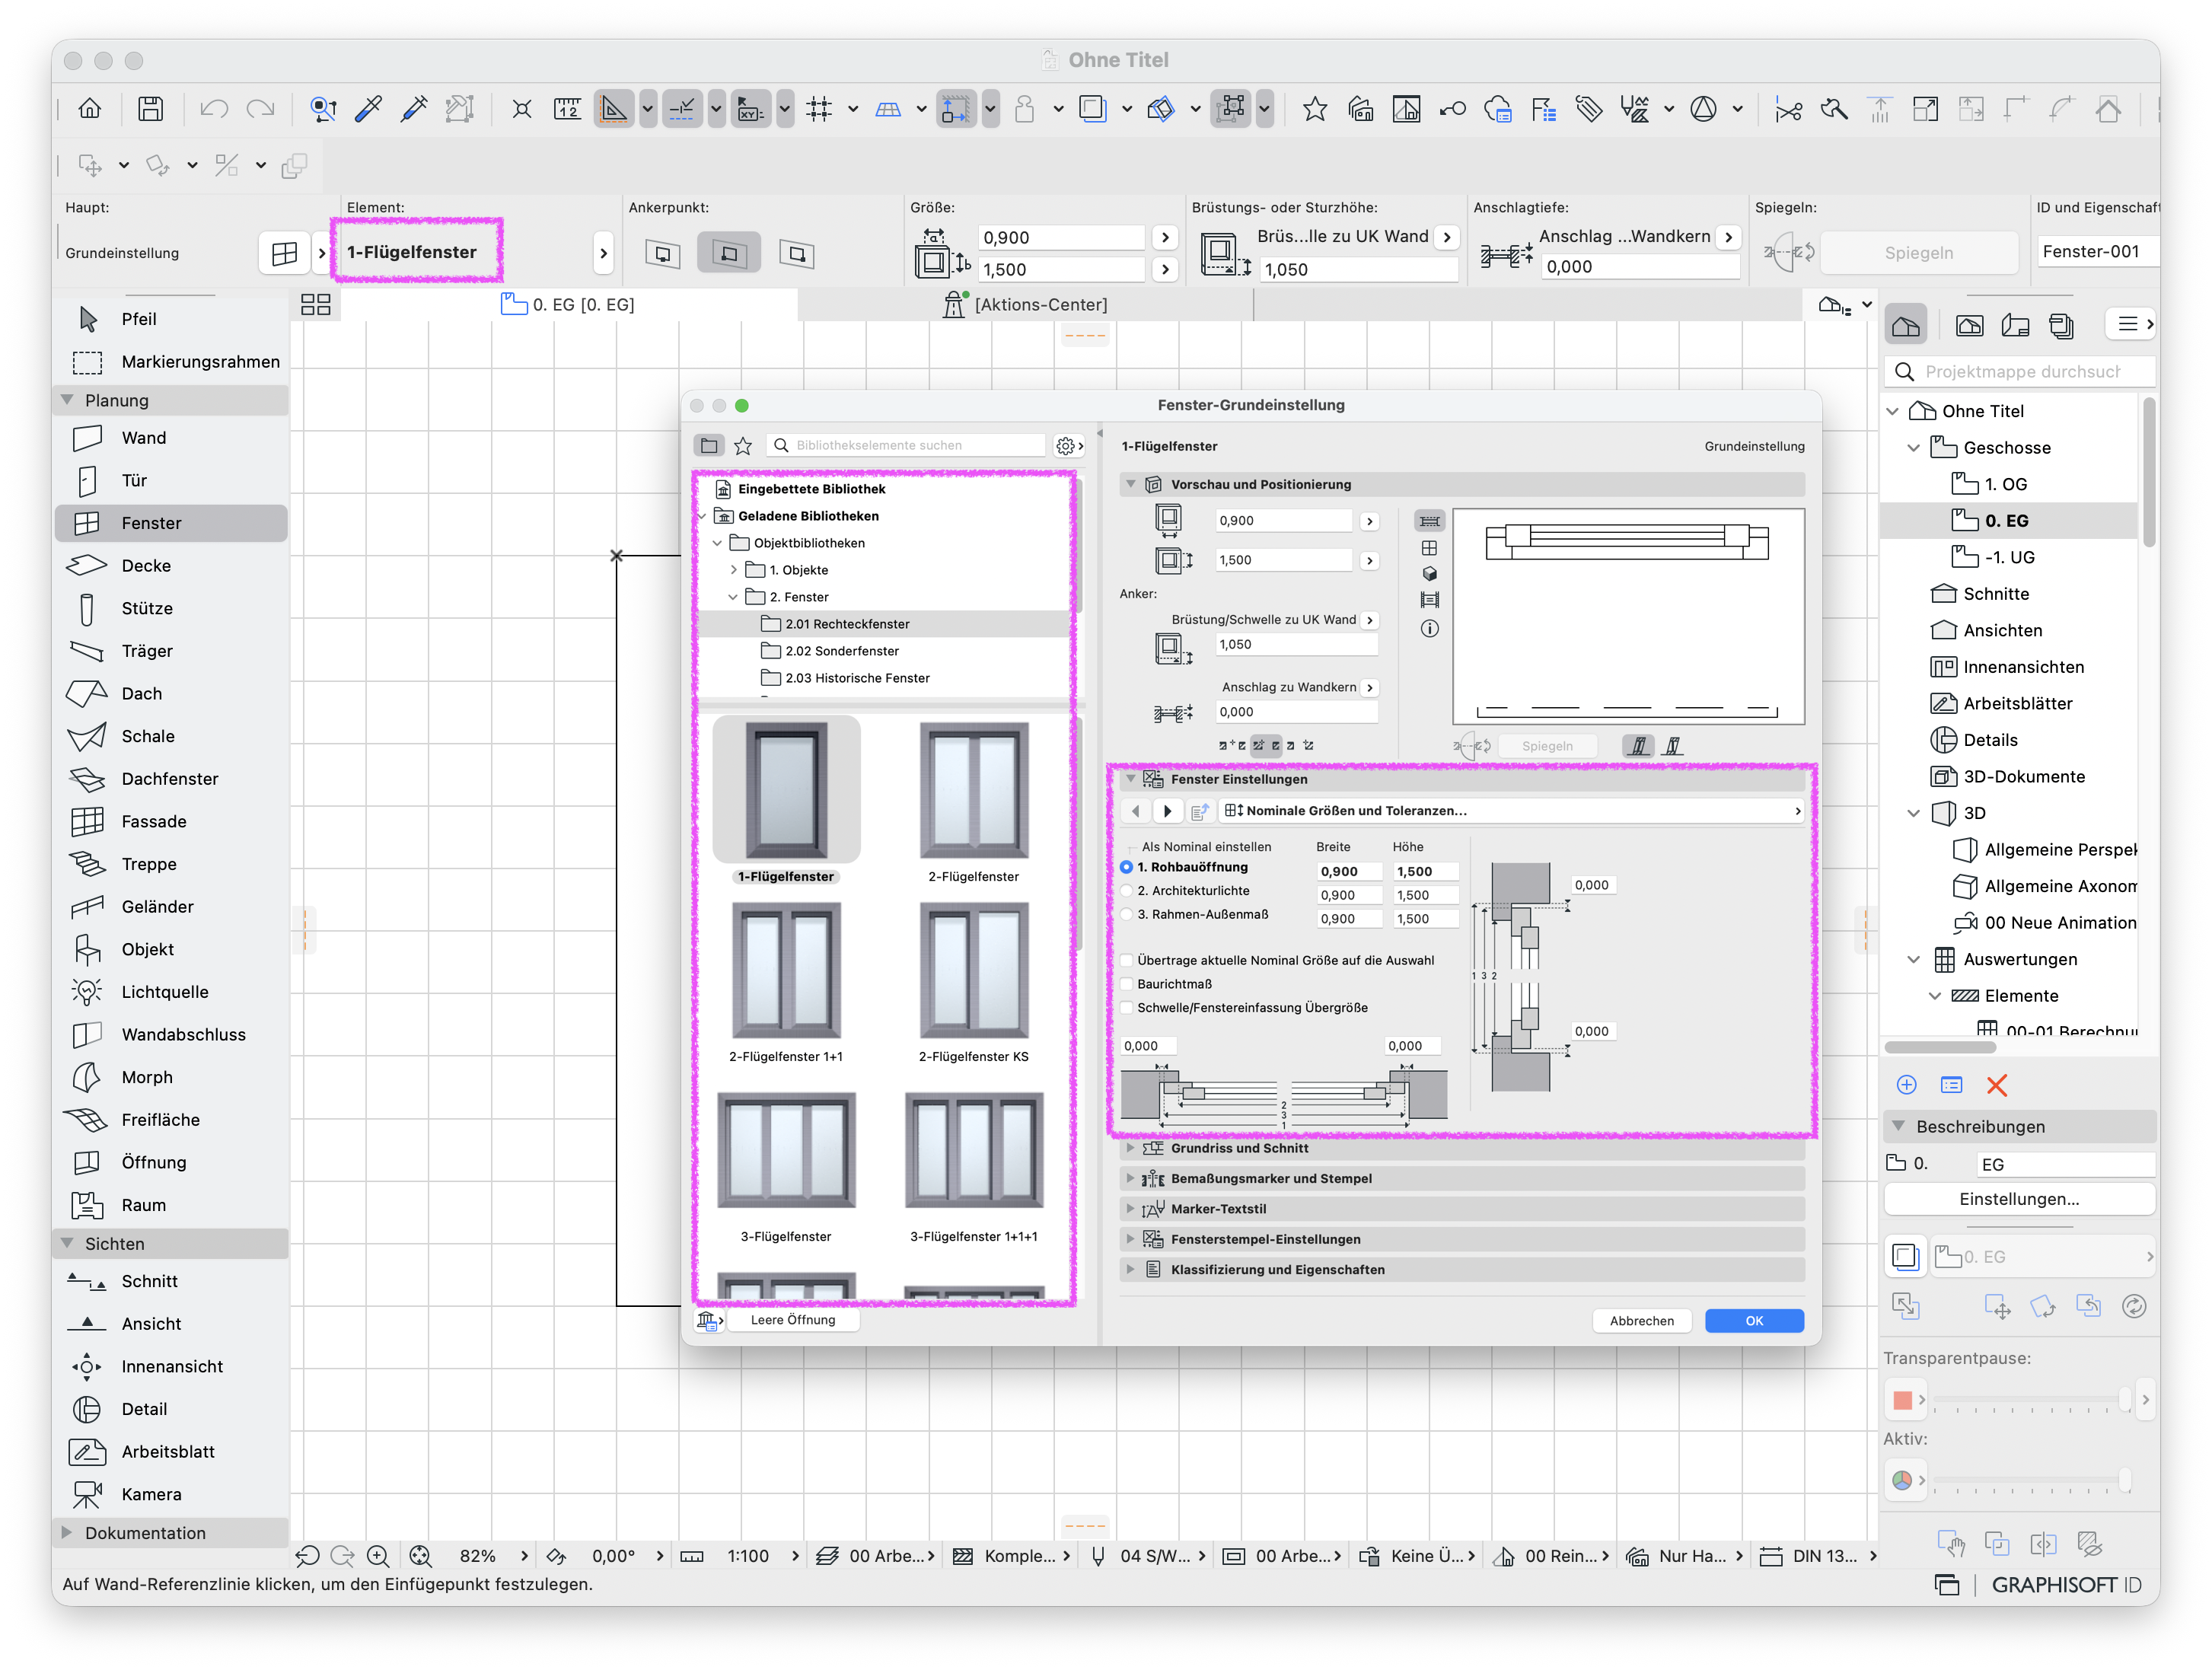Viewport: 2212px width, 1670px height.
Task: Click the Leere Öffnung button
Action: pyautogui.click(x=792, y=1321)
